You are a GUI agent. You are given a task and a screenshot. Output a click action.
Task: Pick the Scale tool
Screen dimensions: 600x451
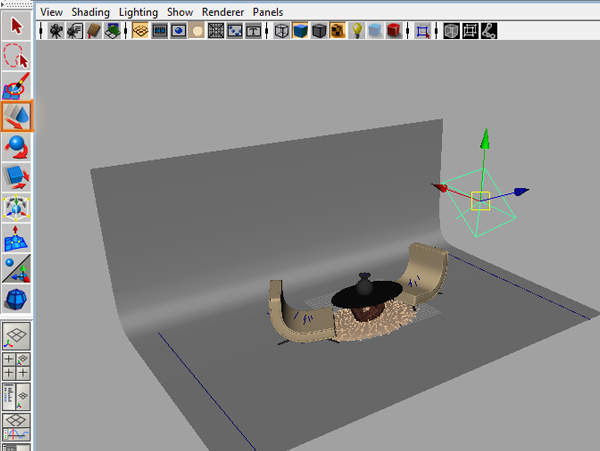point(16,177)
